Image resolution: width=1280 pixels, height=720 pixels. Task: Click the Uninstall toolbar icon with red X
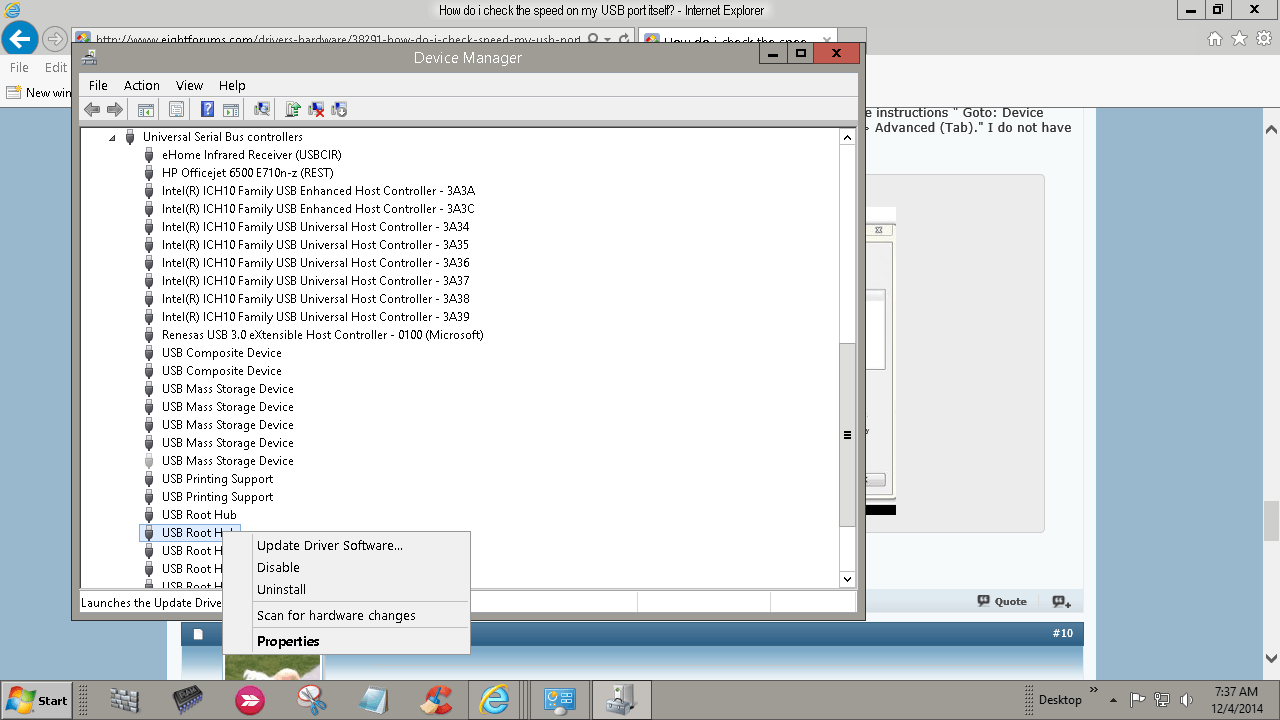pyautogui.click(x=316, y=109)
